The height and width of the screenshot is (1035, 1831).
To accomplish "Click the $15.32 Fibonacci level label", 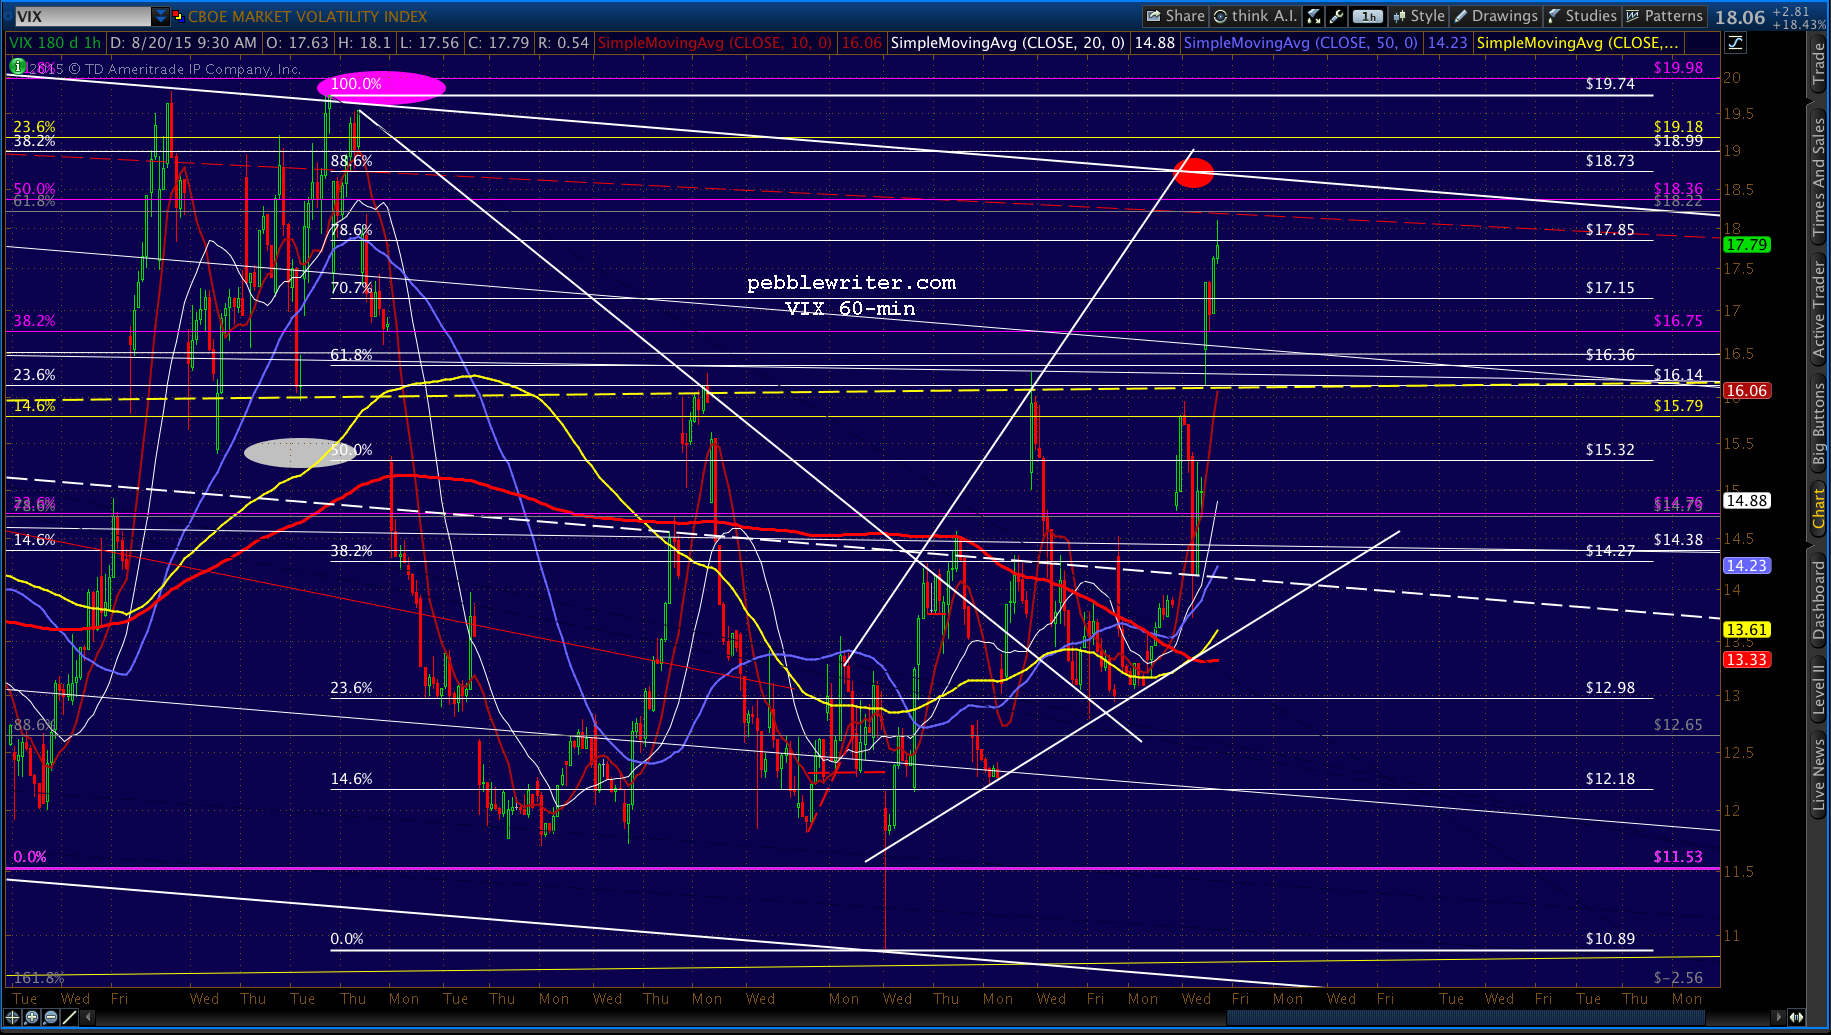I will [x=1610, y=450].
